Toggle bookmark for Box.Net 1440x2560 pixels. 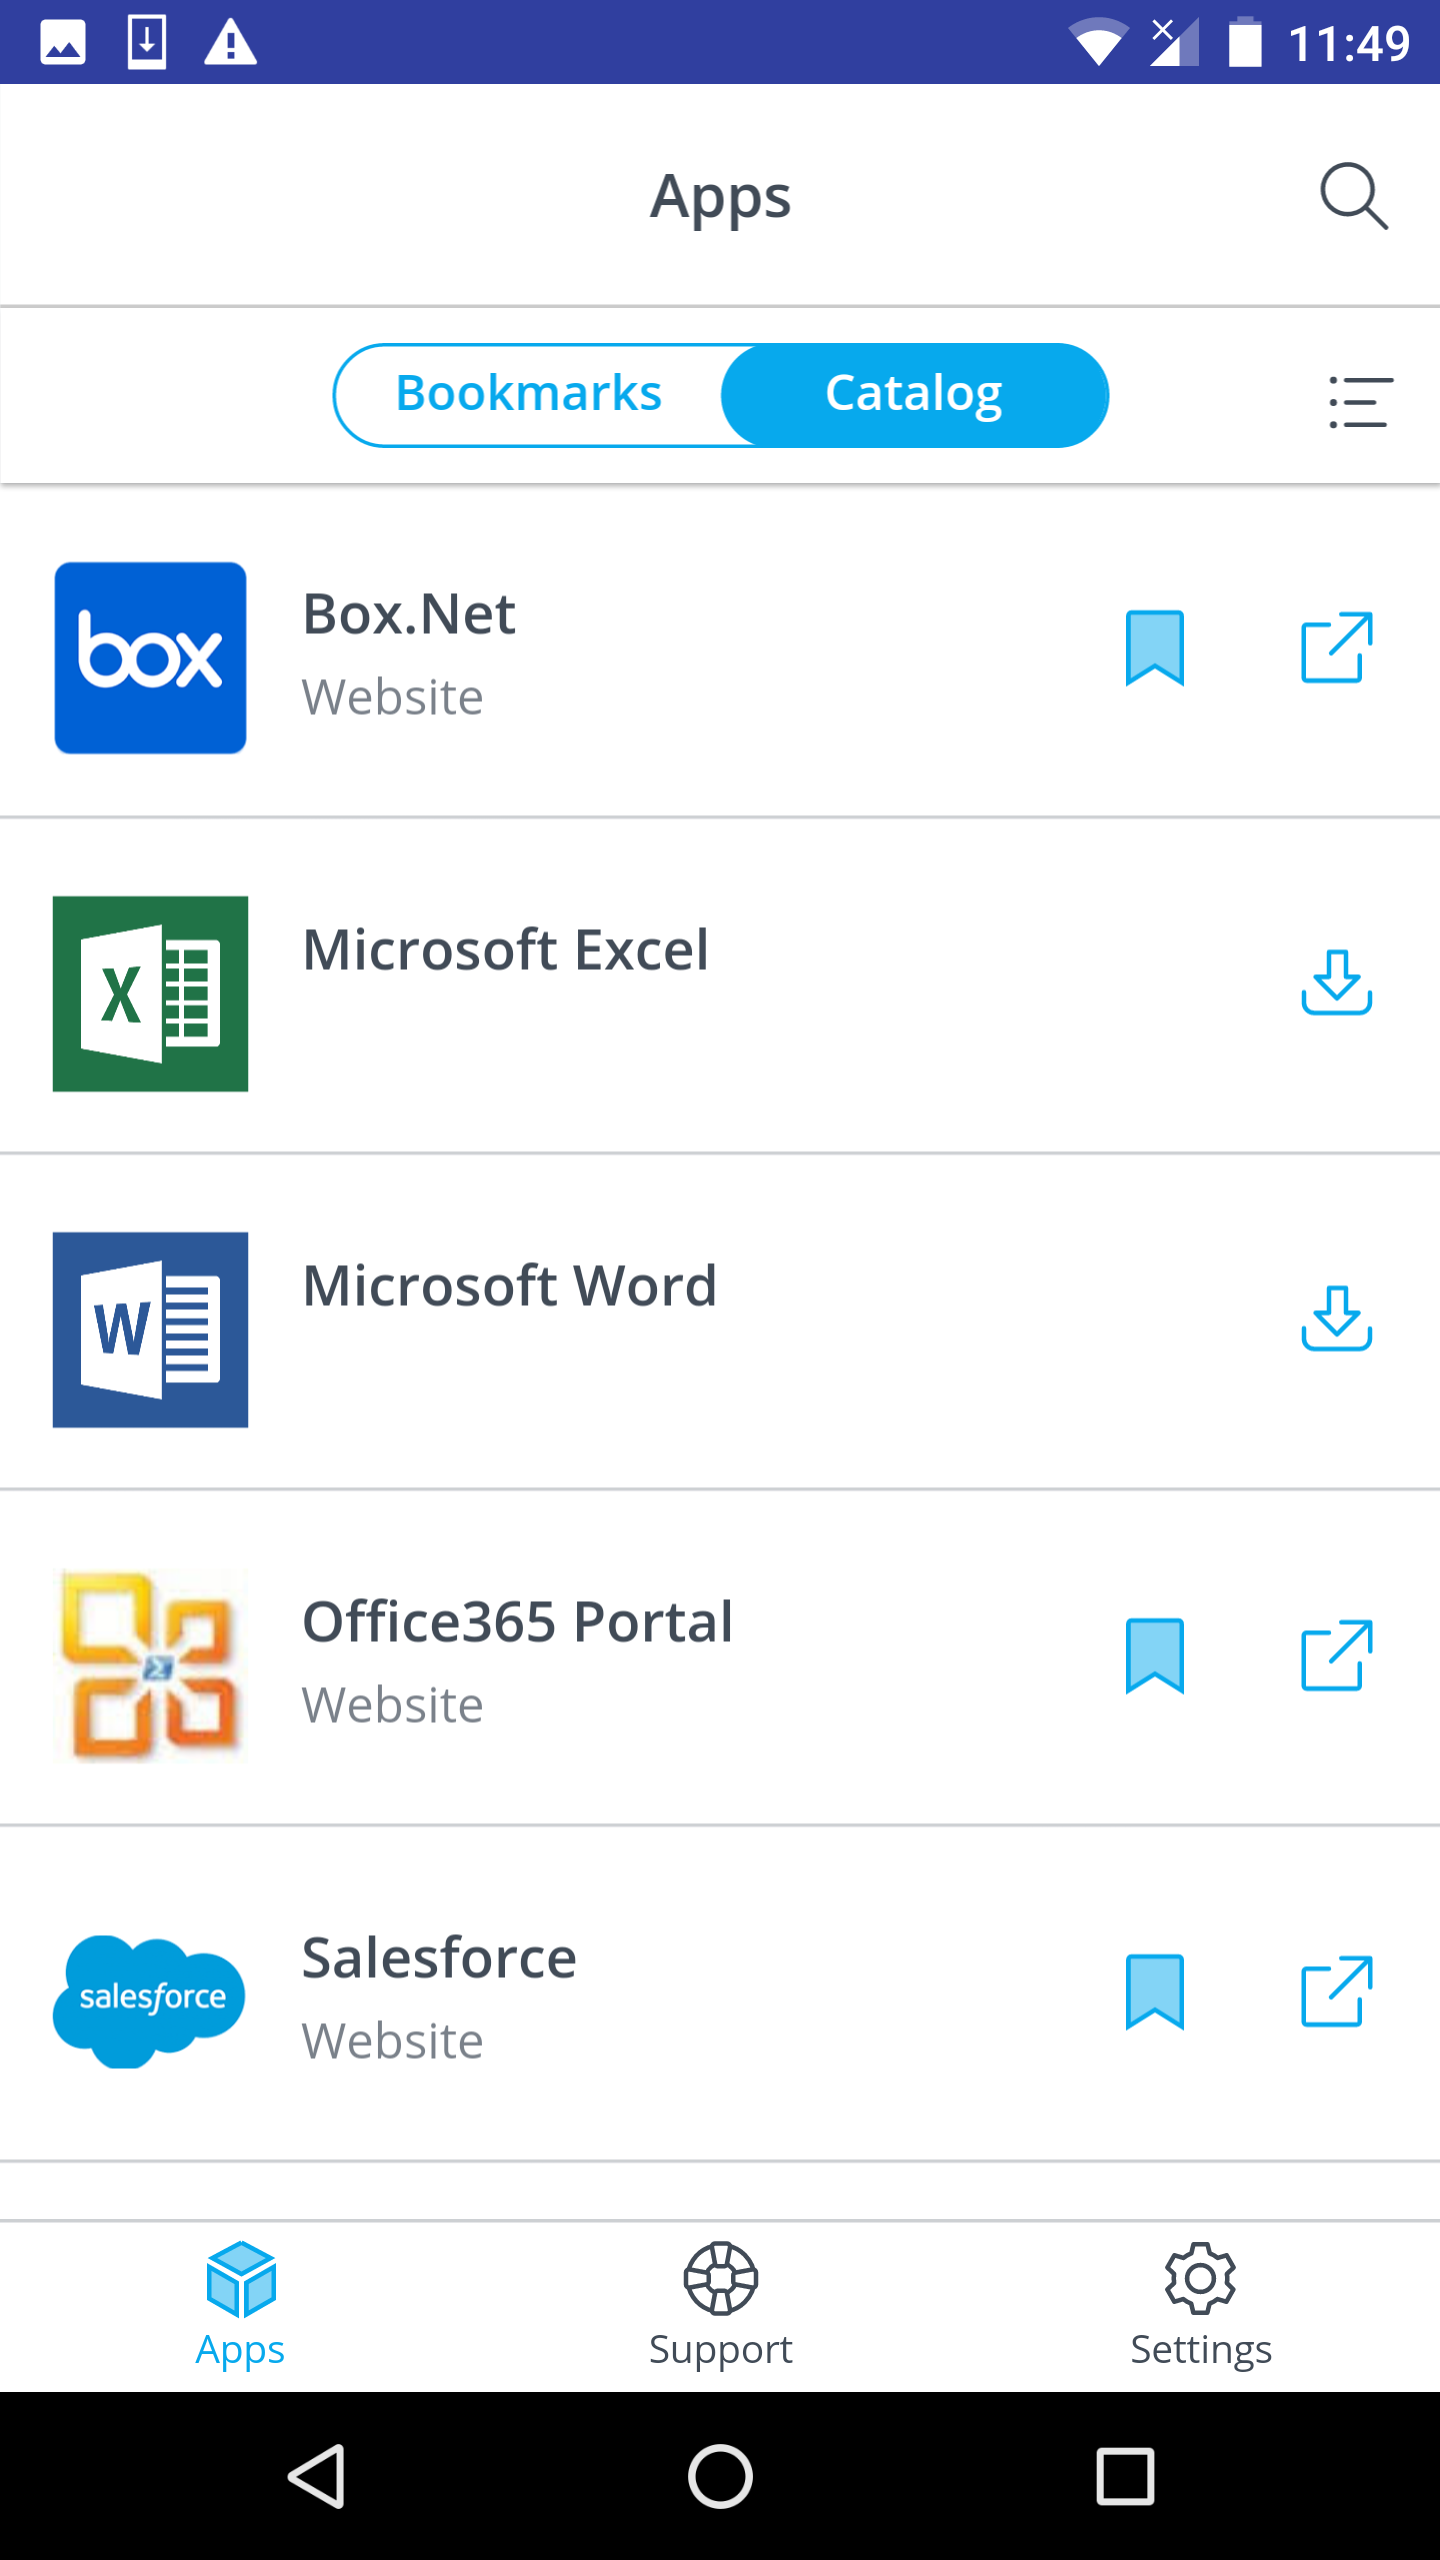[x=1155, y=648]
